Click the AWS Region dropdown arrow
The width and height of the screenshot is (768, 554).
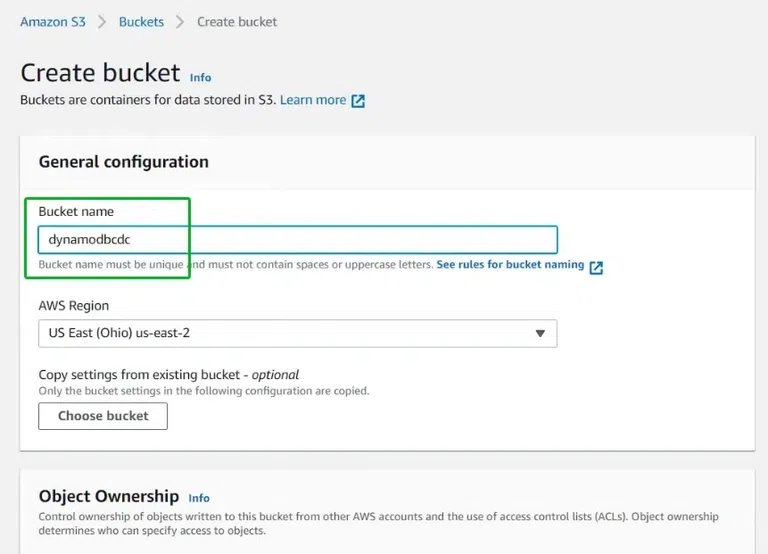[540, 333]
